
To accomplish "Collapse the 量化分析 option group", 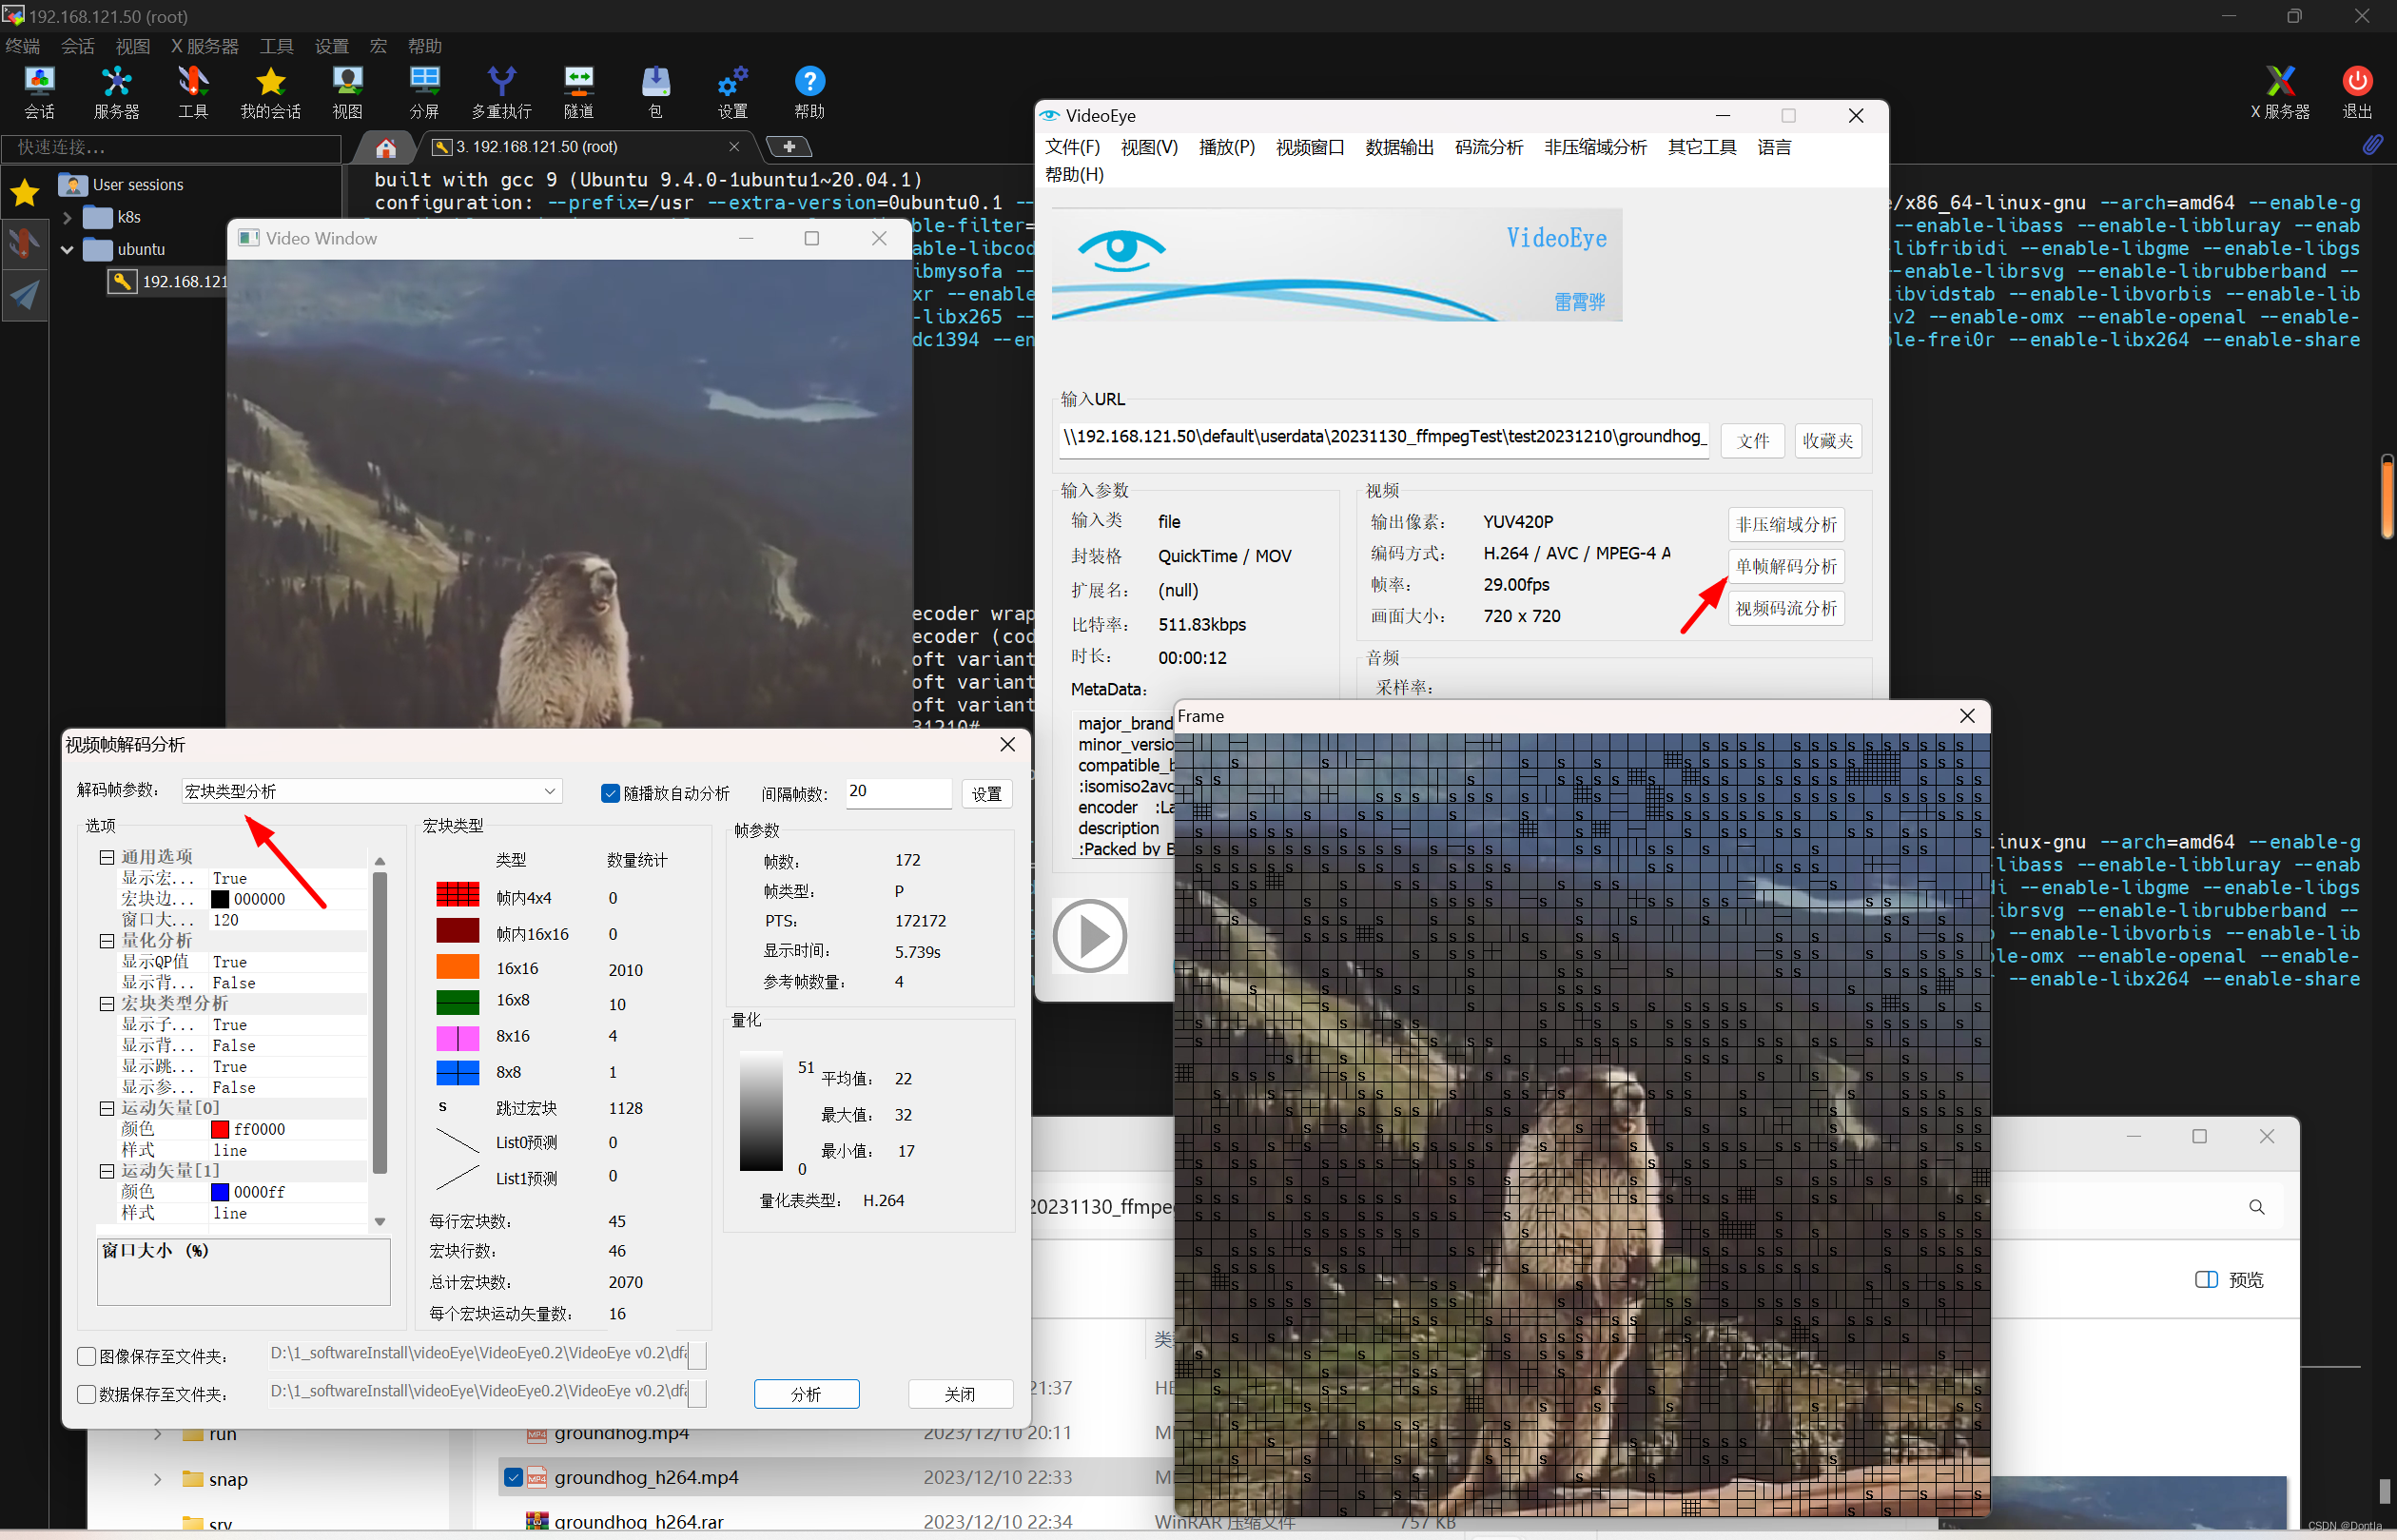I will coord(107,941).
